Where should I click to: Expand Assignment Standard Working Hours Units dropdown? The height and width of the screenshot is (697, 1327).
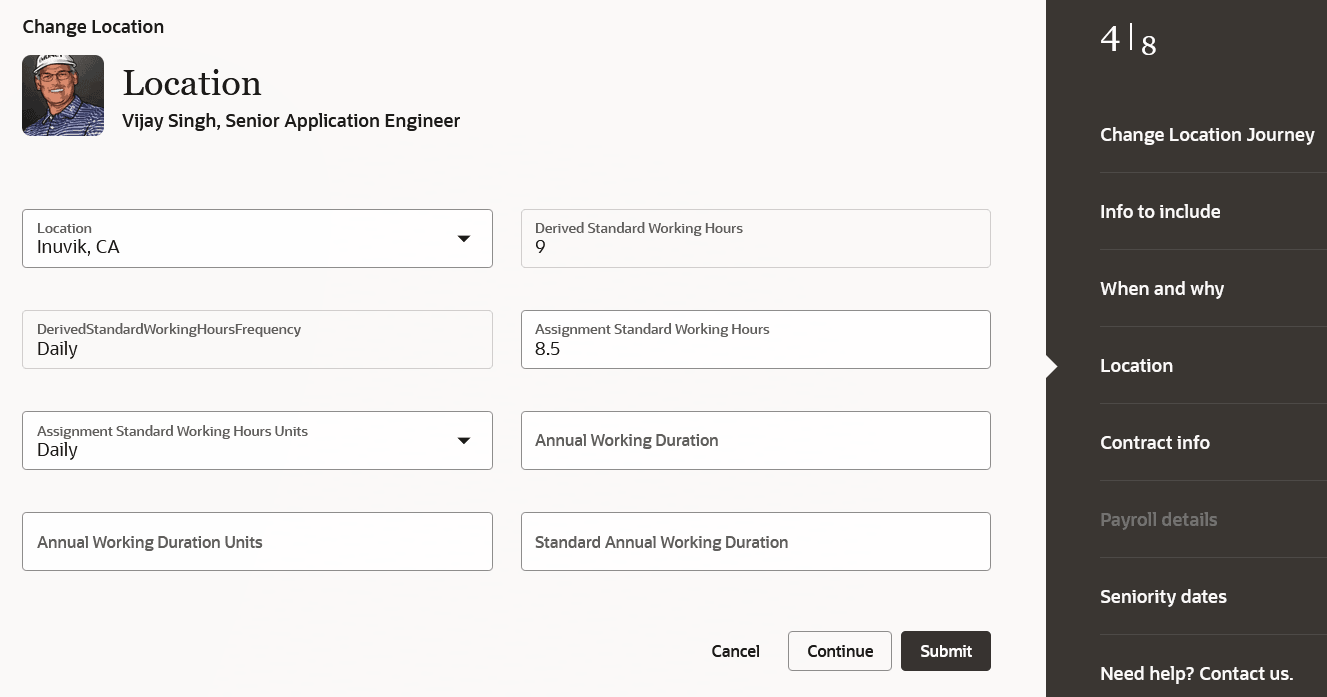[x=464, y=440]
